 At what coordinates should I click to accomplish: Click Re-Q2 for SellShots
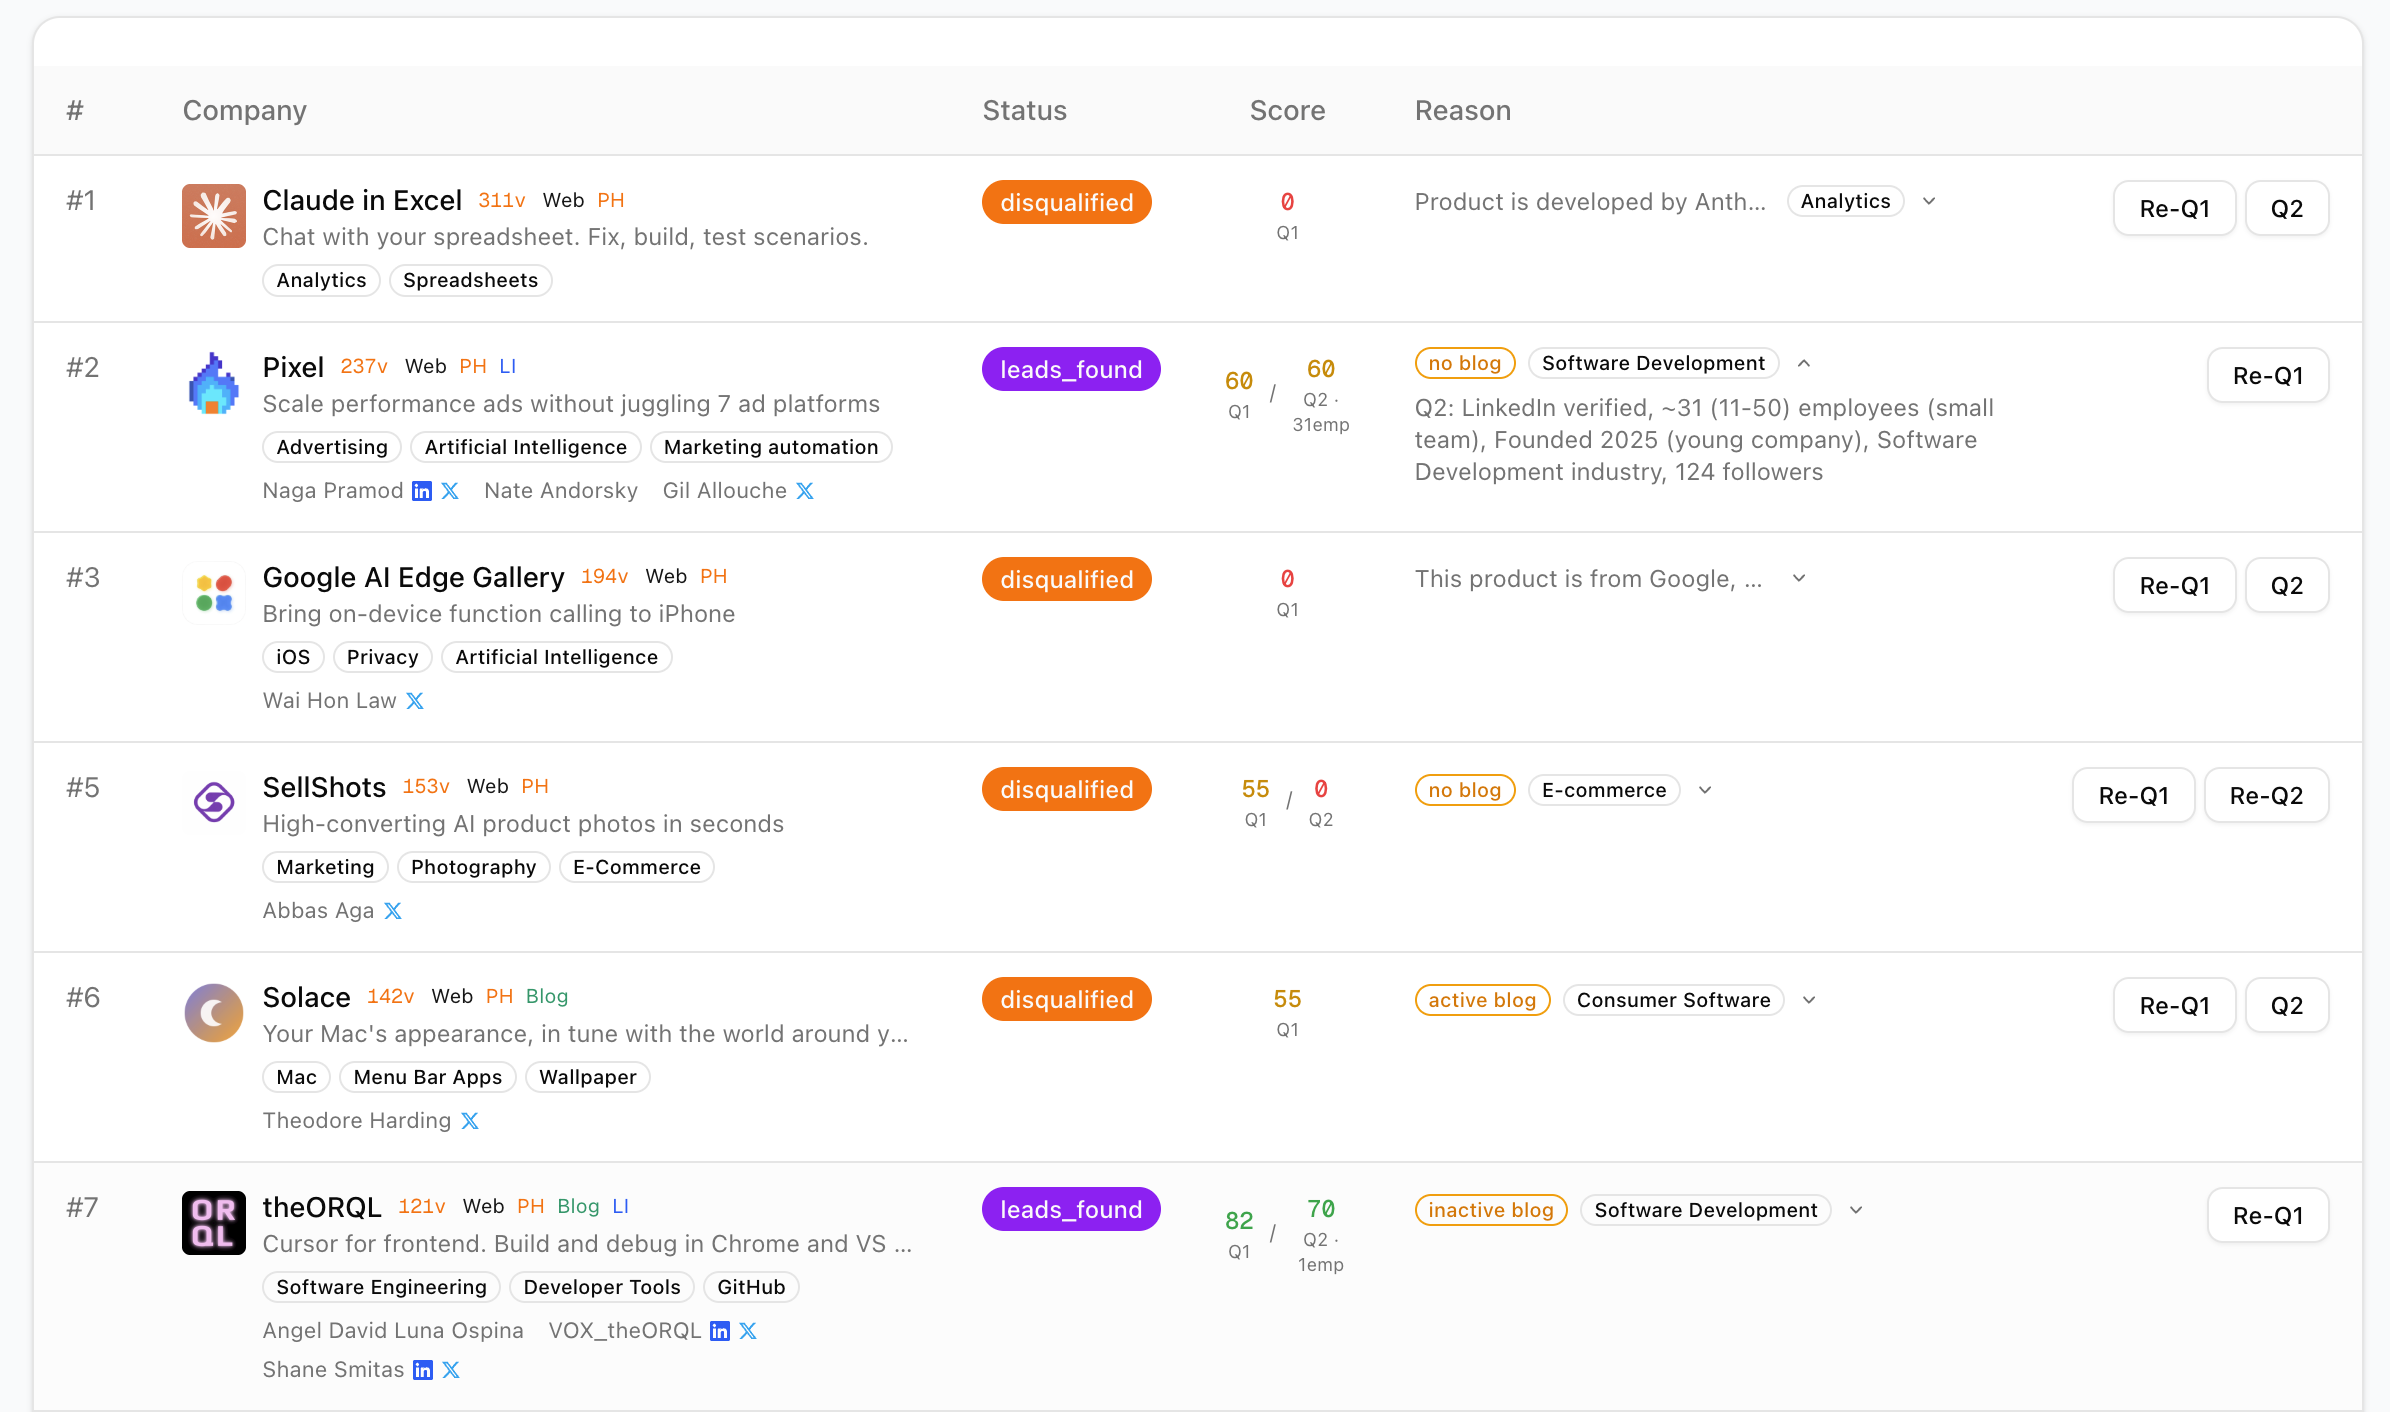[x=2266, y=795]
